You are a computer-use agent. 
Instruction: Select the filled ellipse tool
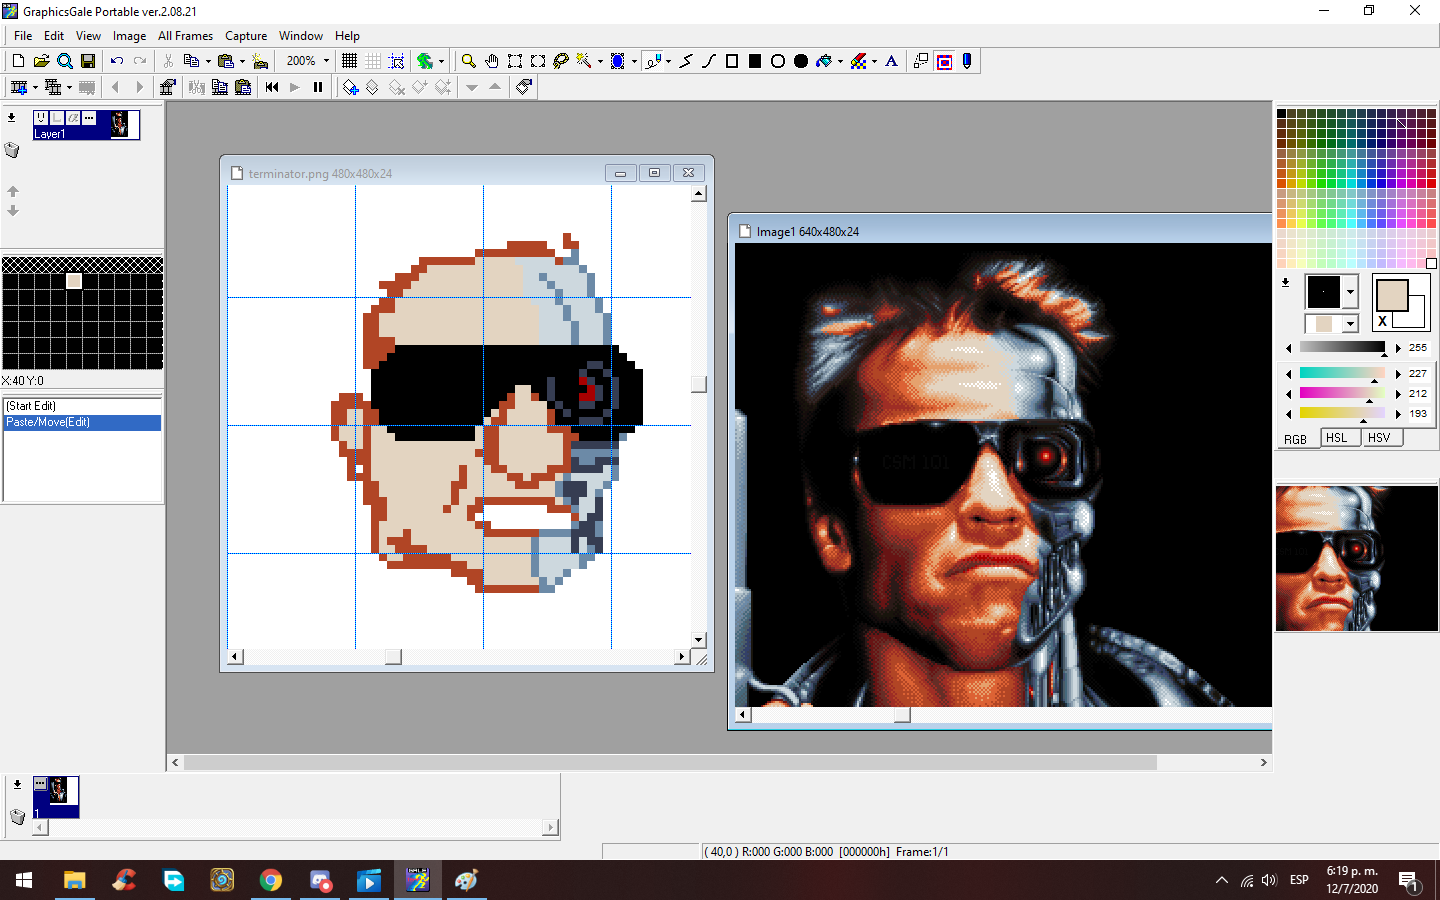[801, 61]
